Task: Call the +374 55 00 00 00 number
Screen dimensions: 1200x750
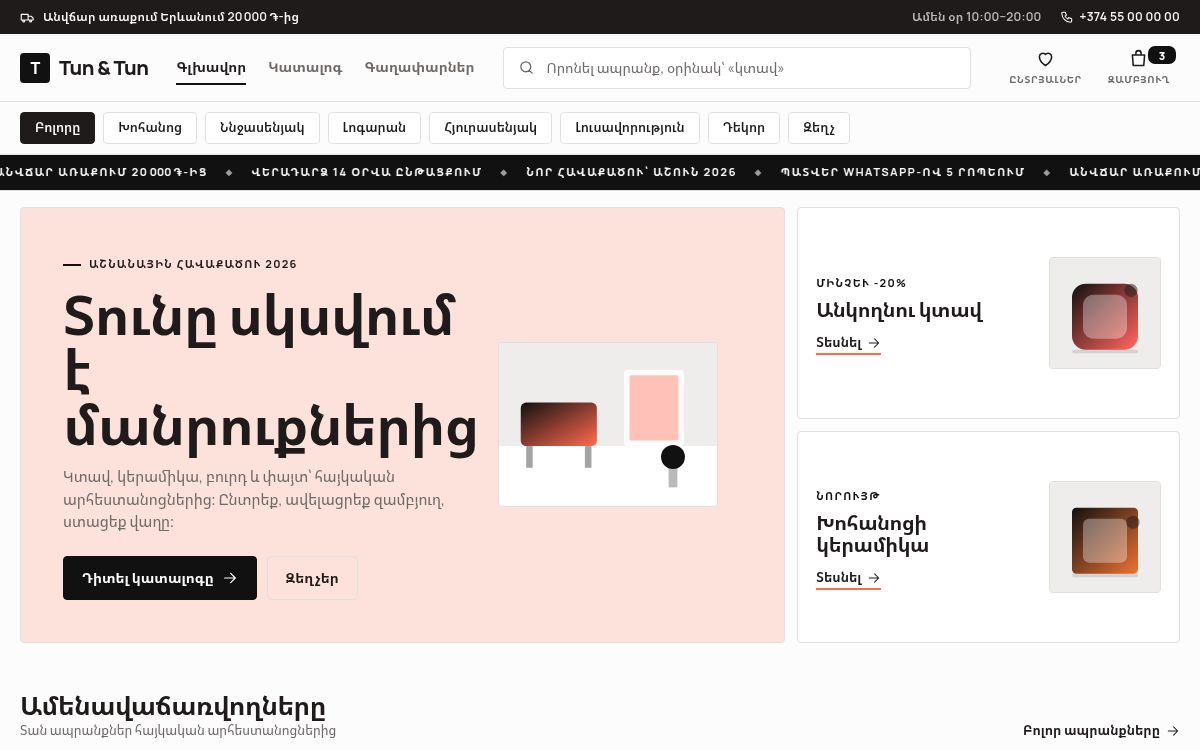Action: pos(1129,17)
